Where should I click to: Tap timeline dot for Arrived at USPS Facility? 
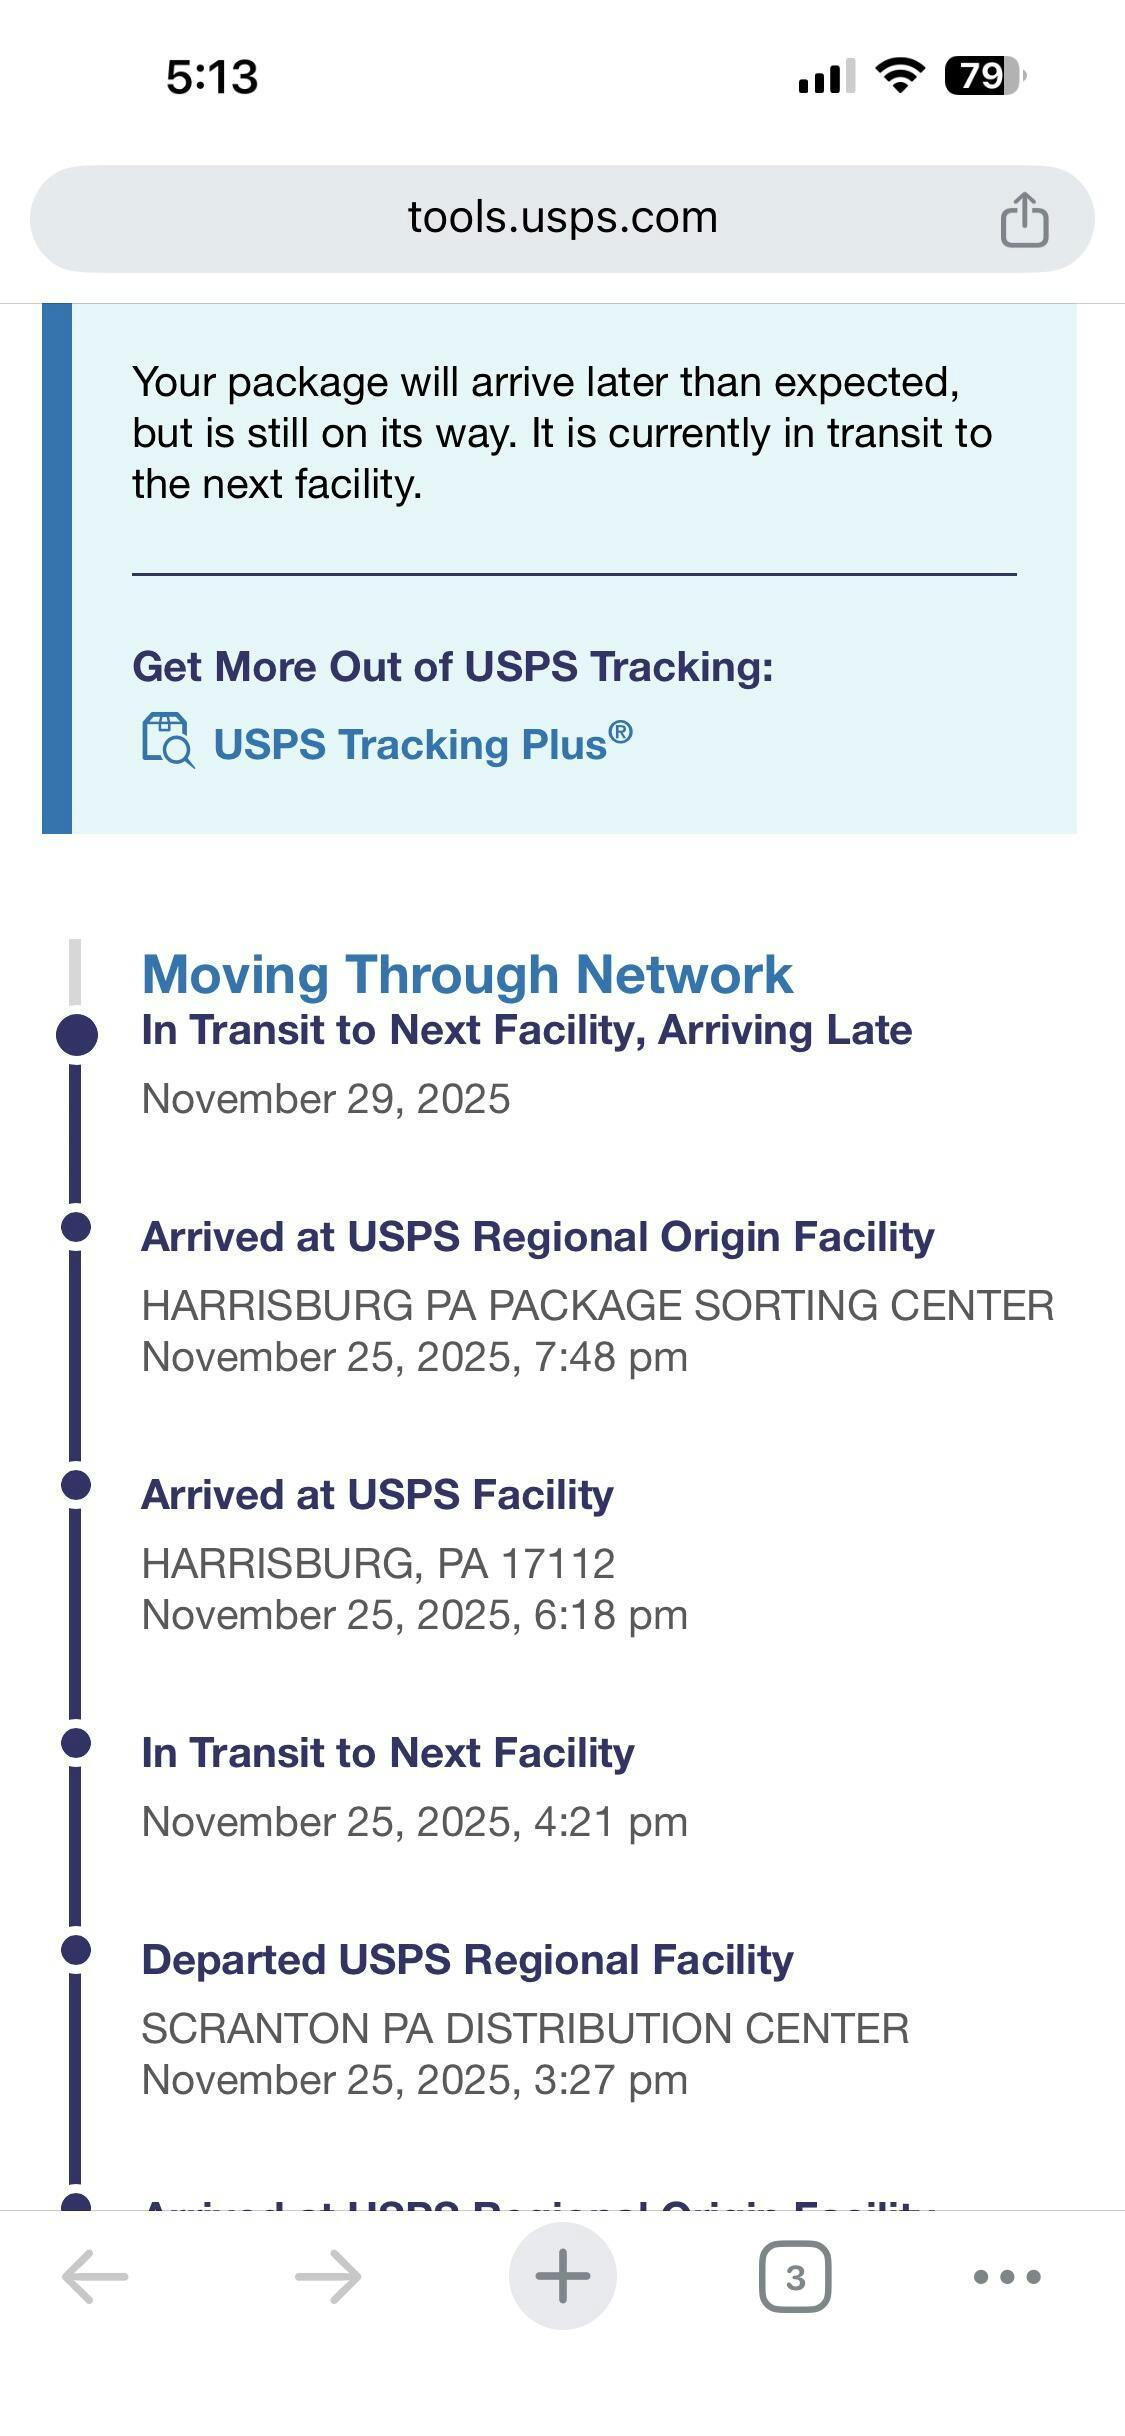76,1485
